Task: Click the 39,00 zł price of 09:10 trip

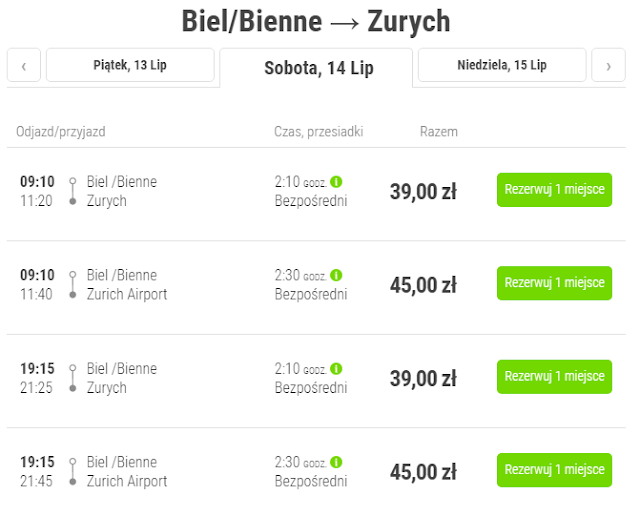Action: coord(423,192)
